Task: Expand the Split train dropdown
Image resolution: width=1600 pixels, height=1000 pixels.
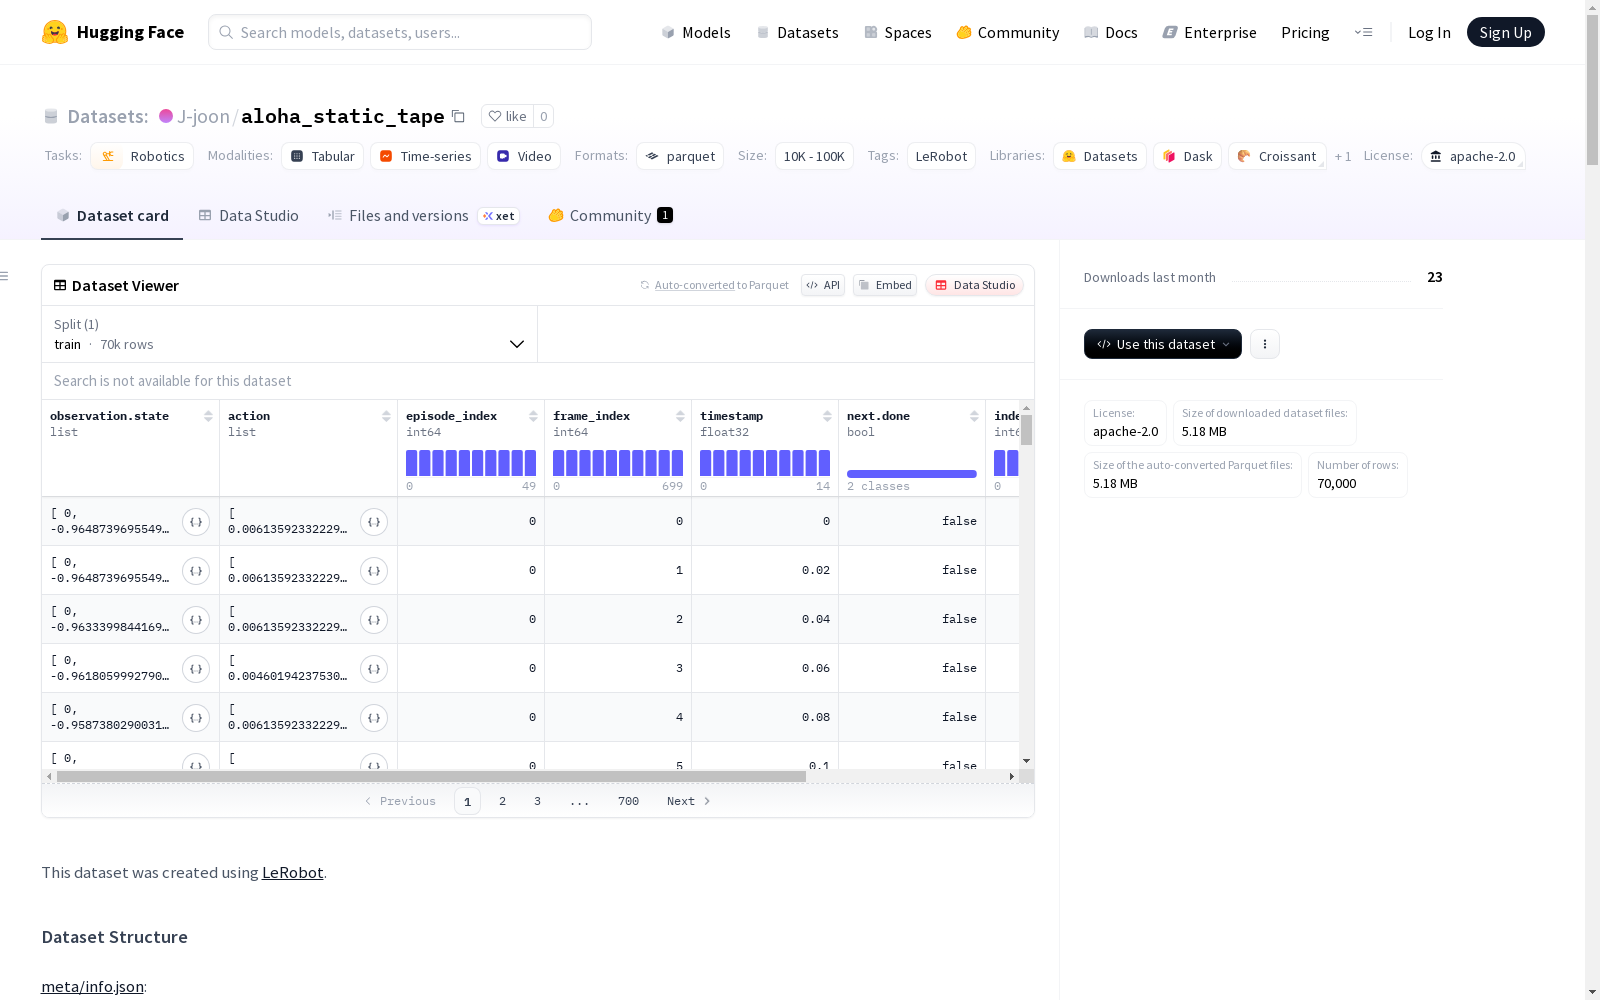Action: 290,334
